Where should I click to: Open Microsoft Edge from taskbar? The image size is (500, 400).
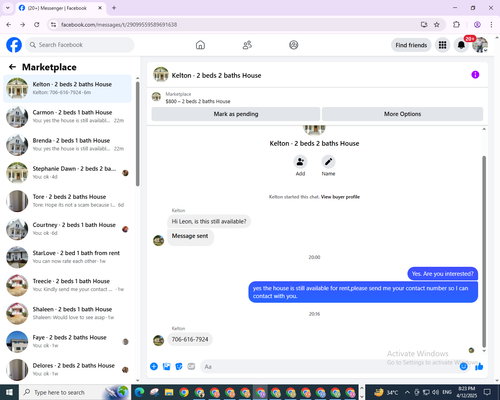pyautogui.click(x=139, y=392)
